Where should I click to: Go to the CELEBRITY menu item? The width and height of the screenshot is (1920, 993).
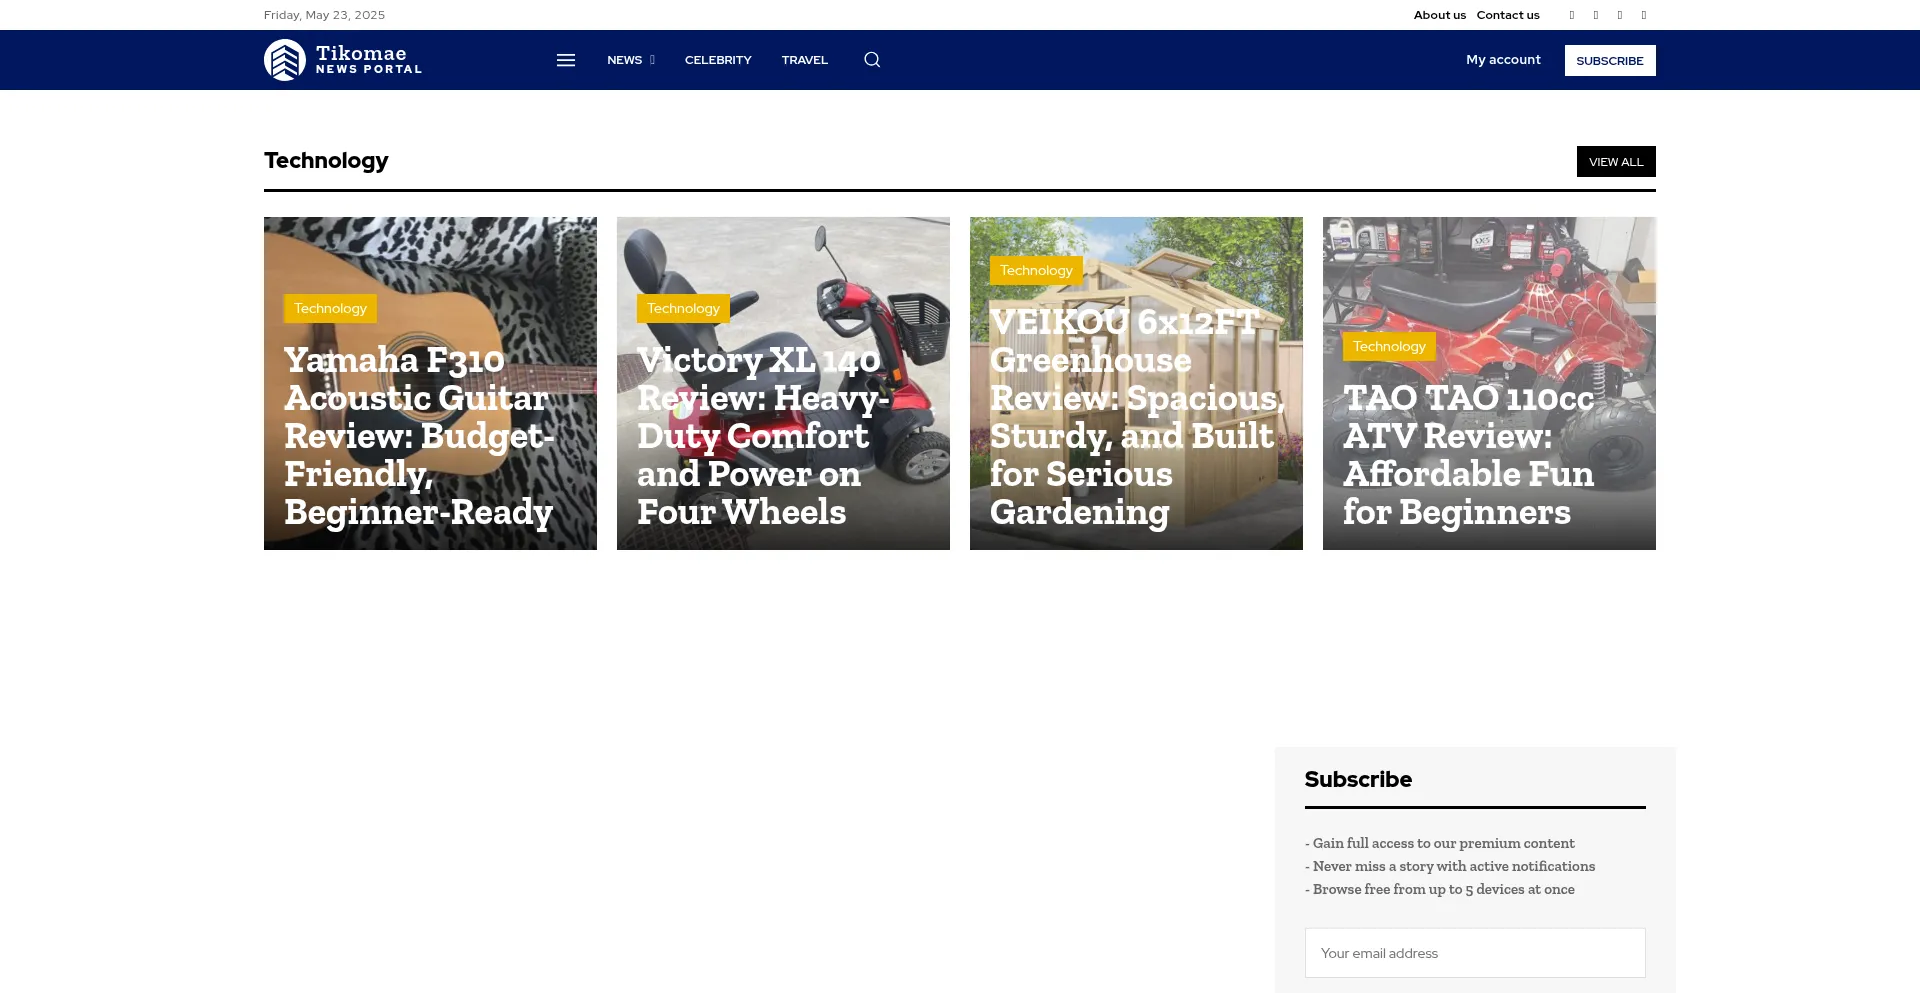(718, 60)
